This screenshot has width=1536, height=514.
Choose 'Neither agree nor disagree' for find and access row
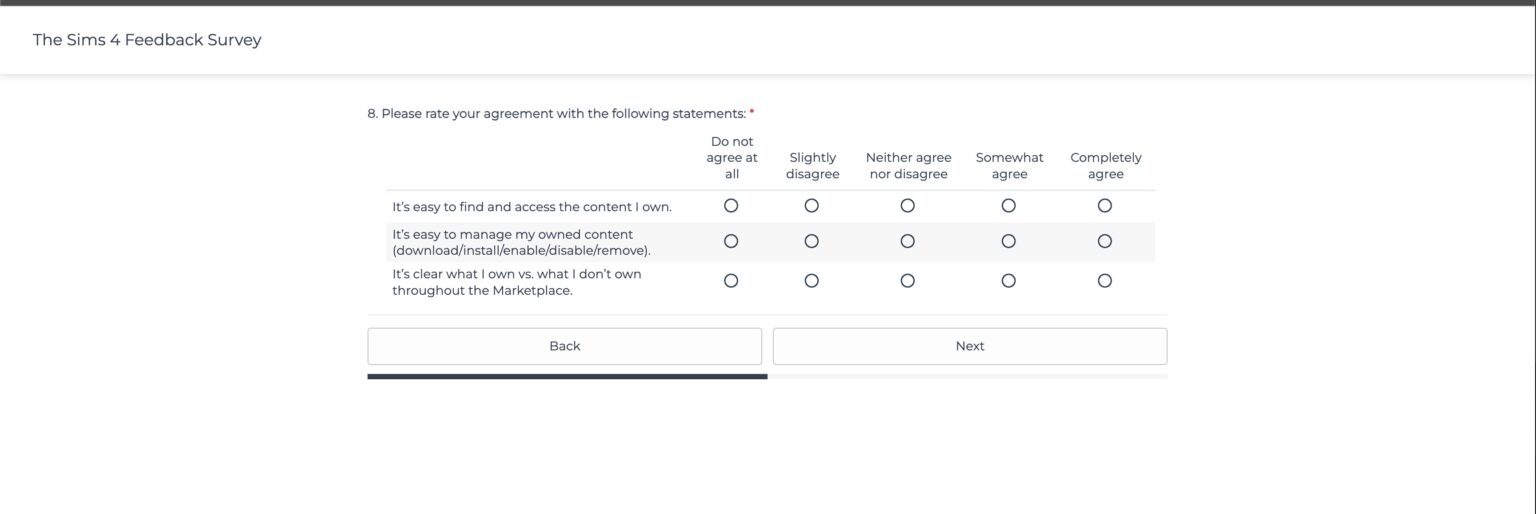[x=908, y=206]
